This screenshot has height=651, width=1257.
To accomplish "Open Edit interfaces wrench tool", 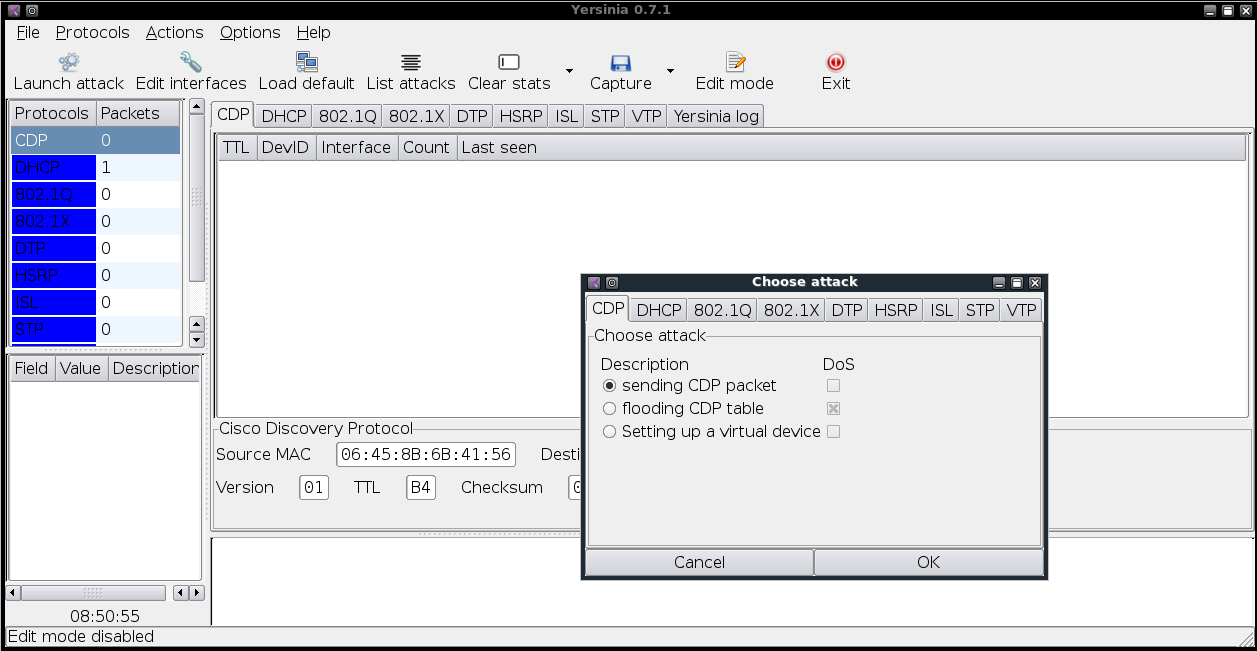I will tap(191, 62).
